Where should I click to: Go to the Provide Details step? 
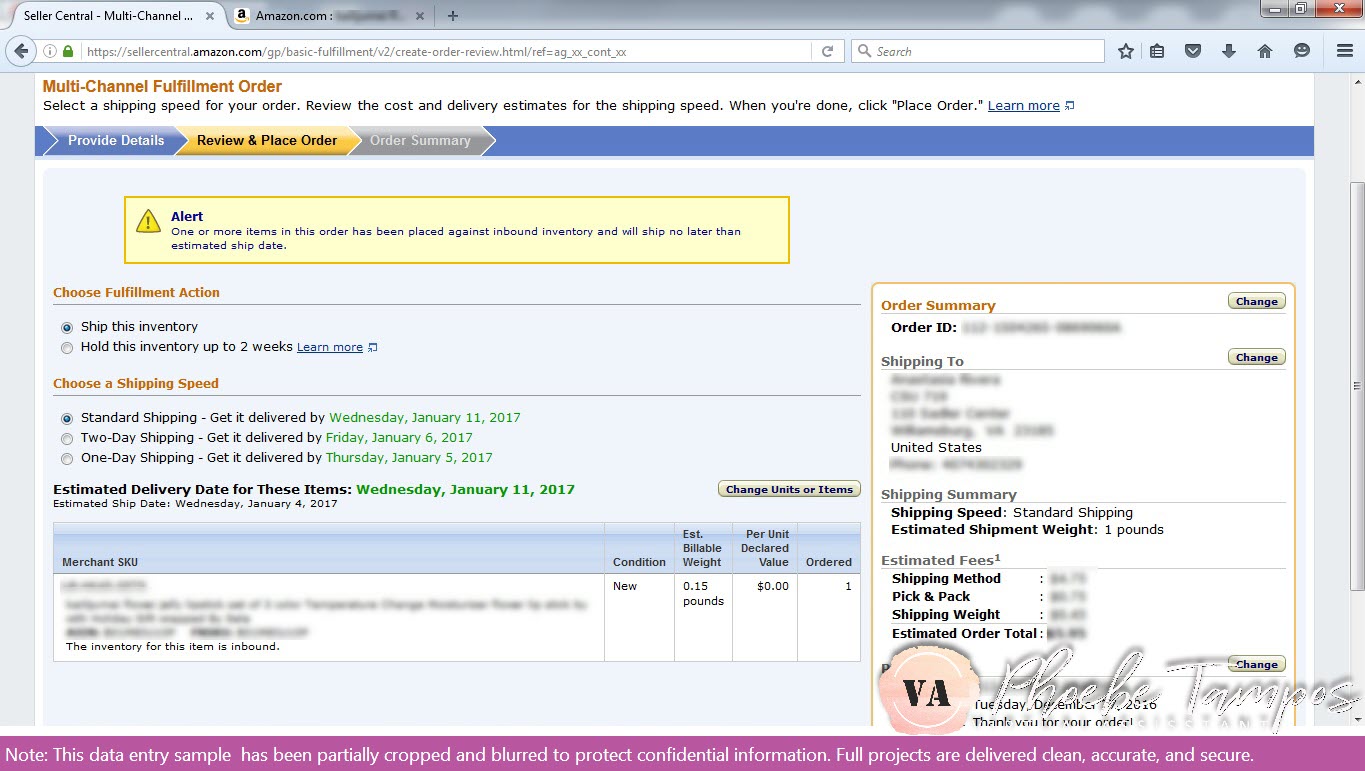pos(115,140)
